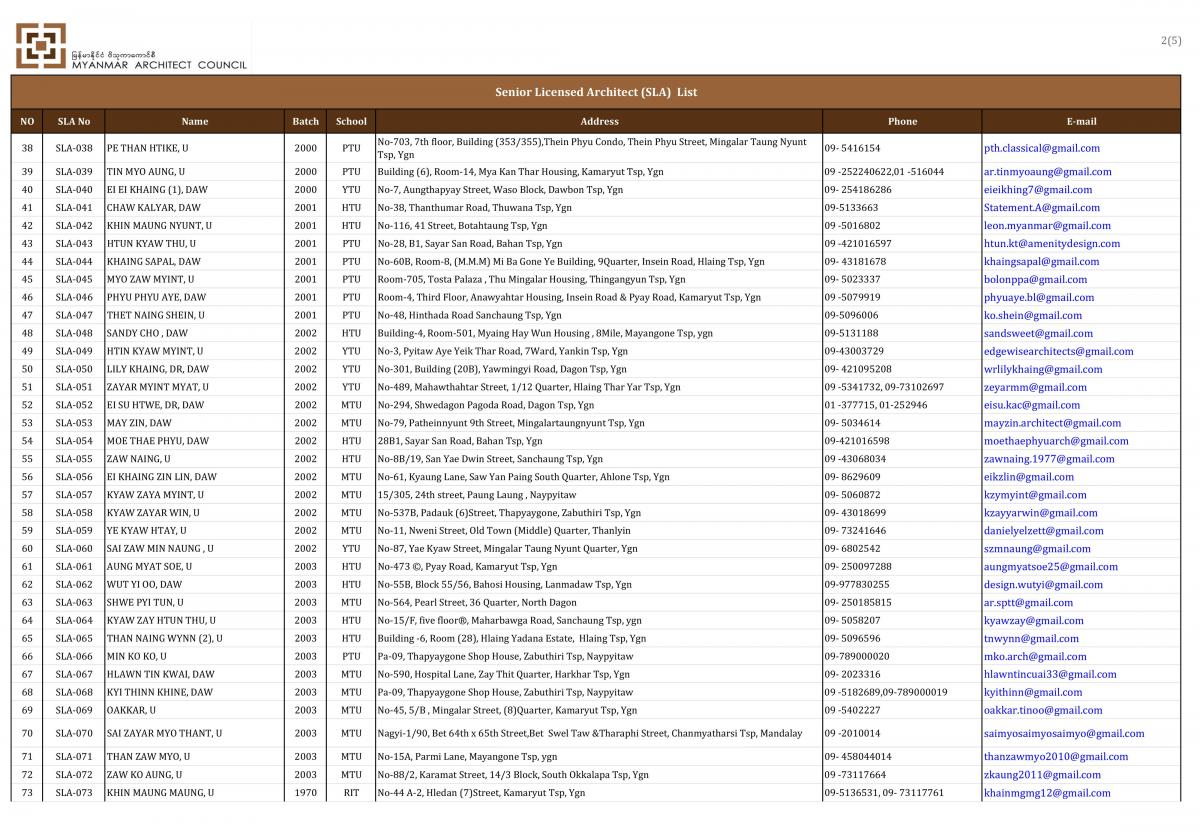Image resolution: width=1200 pixels, height=833 pixels.
Task: Open email link design.wutyi@gmail.com
Action: point(1043,585)
